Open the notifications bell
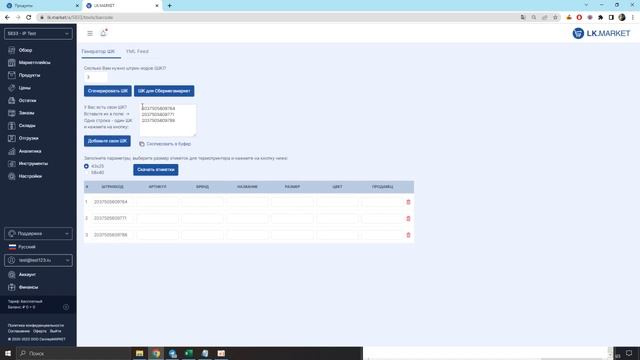This screenshot has height=360, width=640. coord(103,33)
